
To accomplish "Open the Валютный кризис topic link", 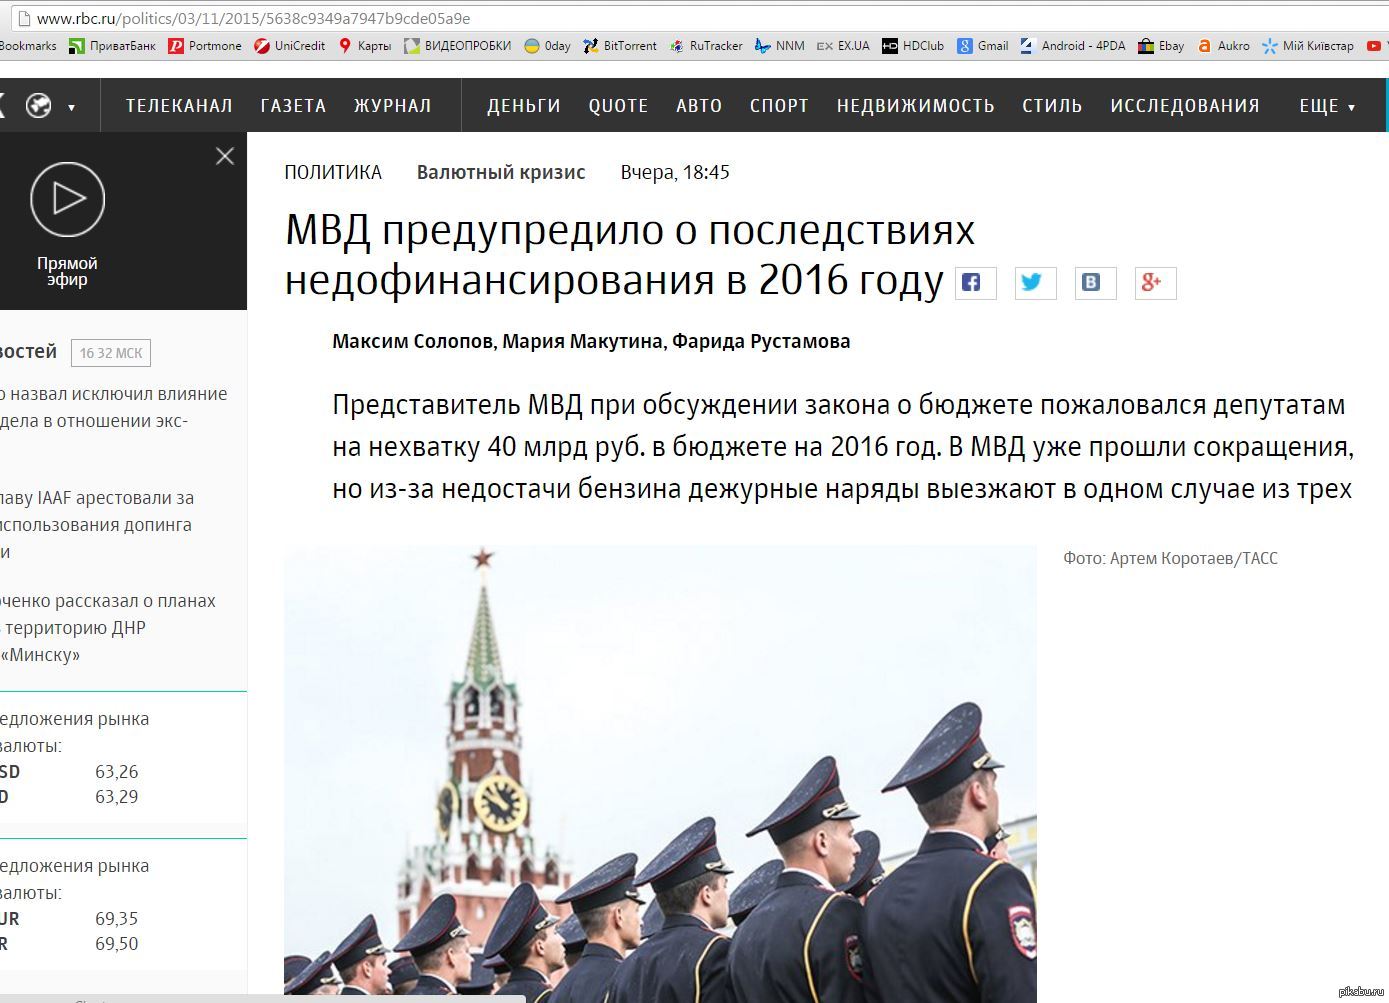I will click(x=501, y=172).
